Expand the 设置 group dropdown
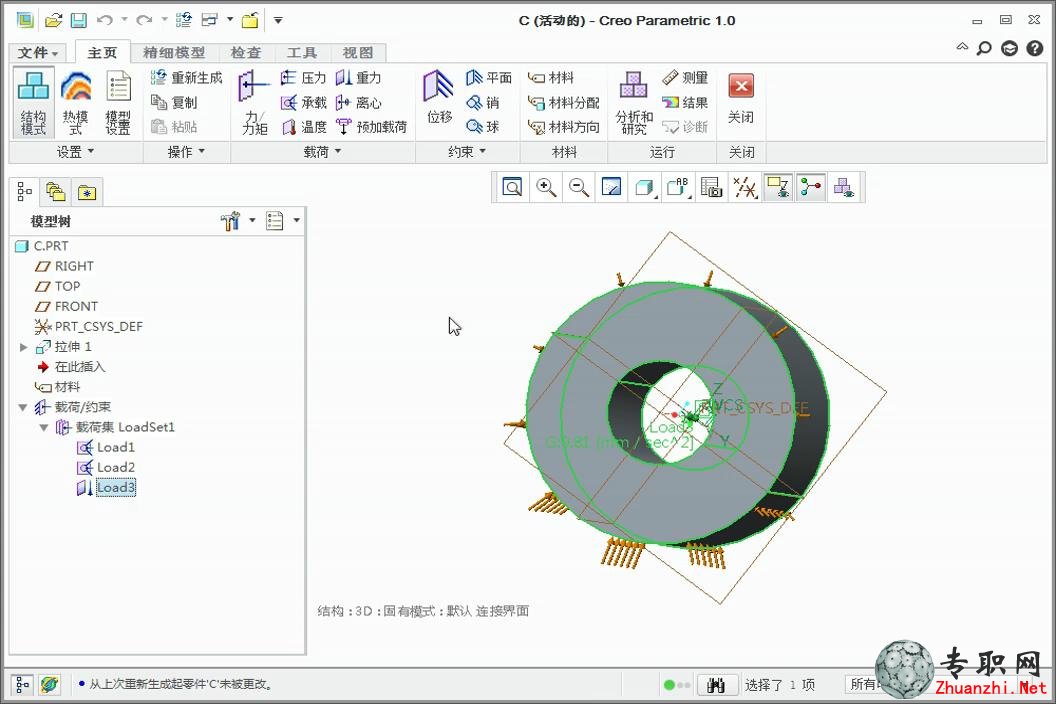1056x704 pixels. pos(75,152)
